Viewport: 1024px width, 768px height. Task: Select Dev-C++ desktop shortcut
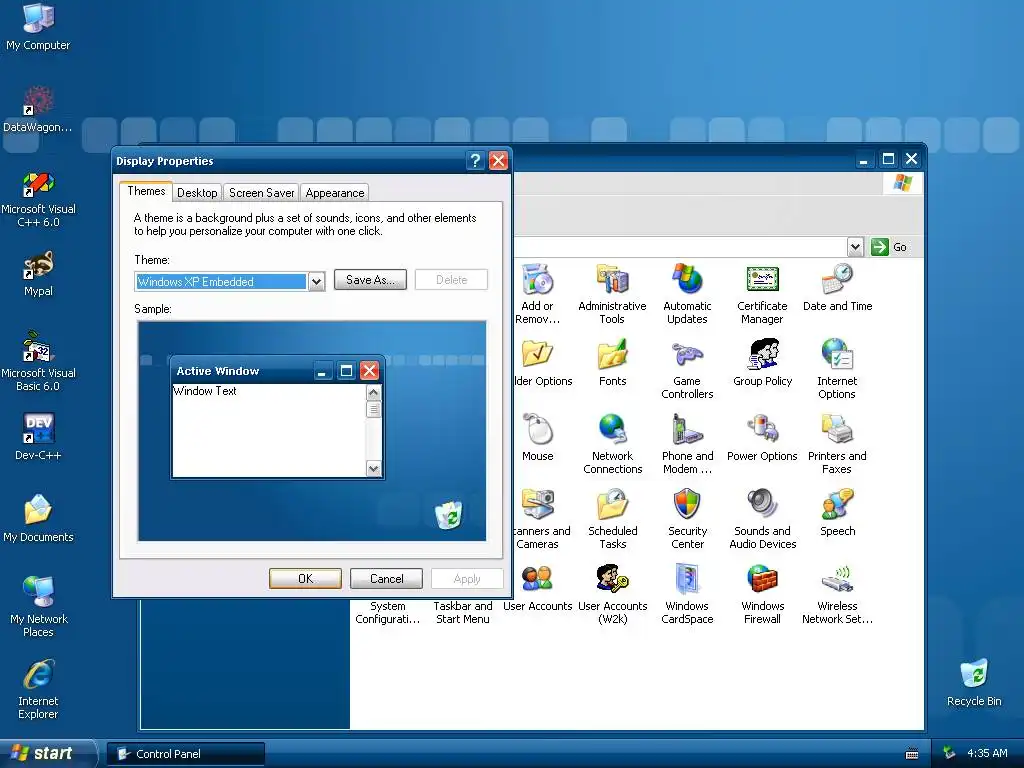(38, 429)
